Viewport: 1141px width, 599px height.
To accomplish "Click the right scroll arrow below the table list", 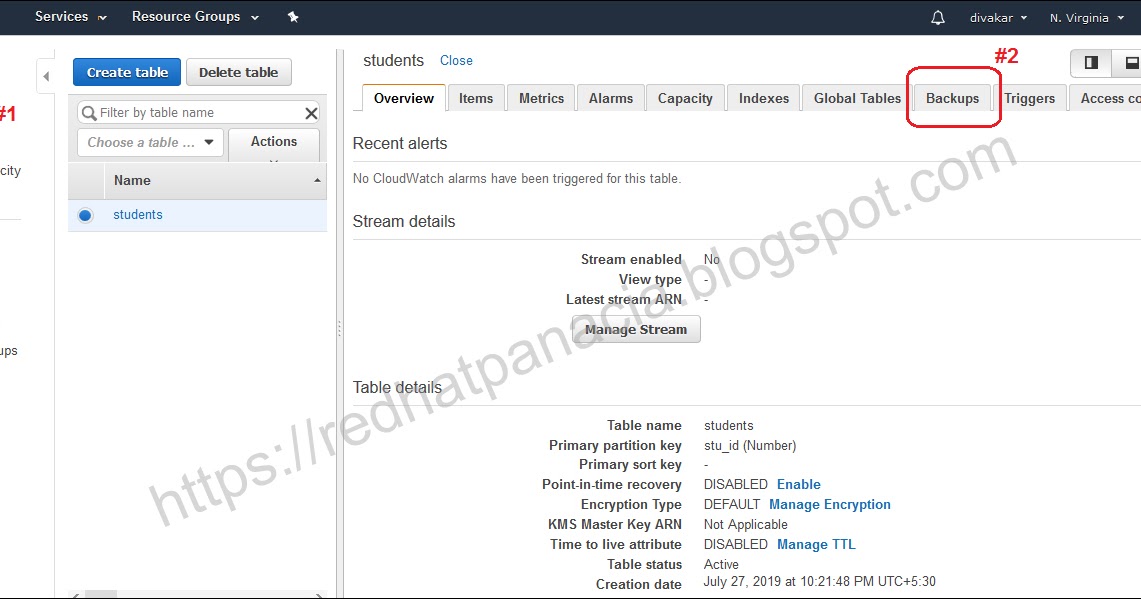I will point(320,593).
